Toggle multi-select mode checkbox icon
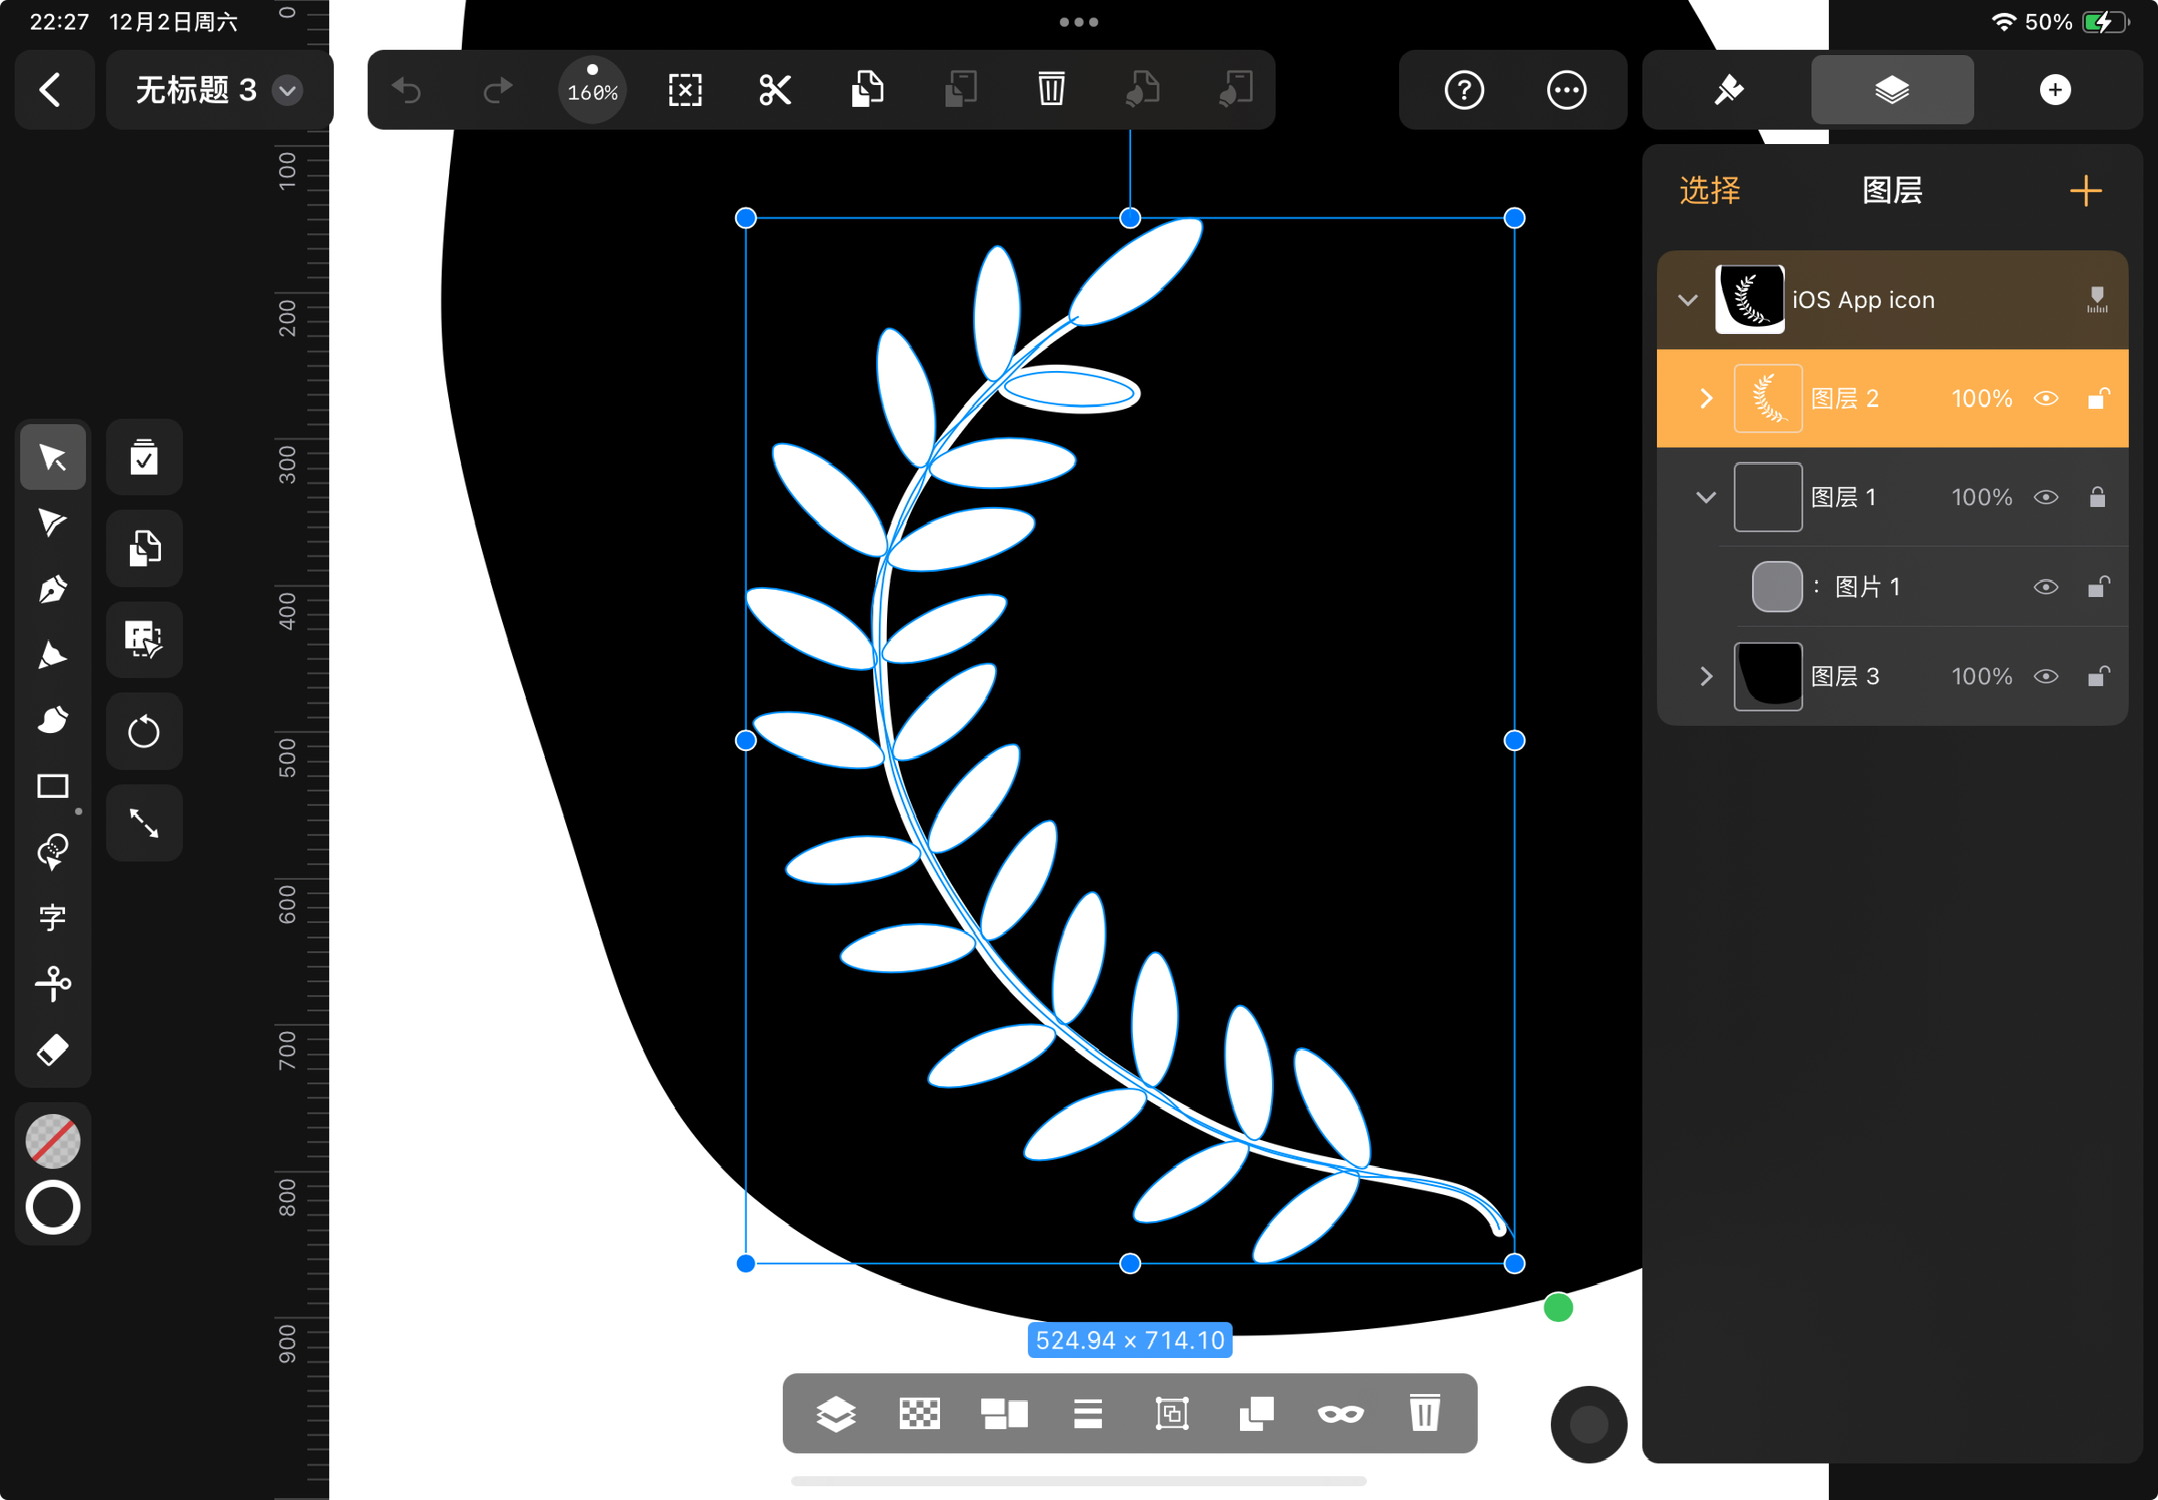This screenshot has height=1500, width=2158. tap(144, 457)
